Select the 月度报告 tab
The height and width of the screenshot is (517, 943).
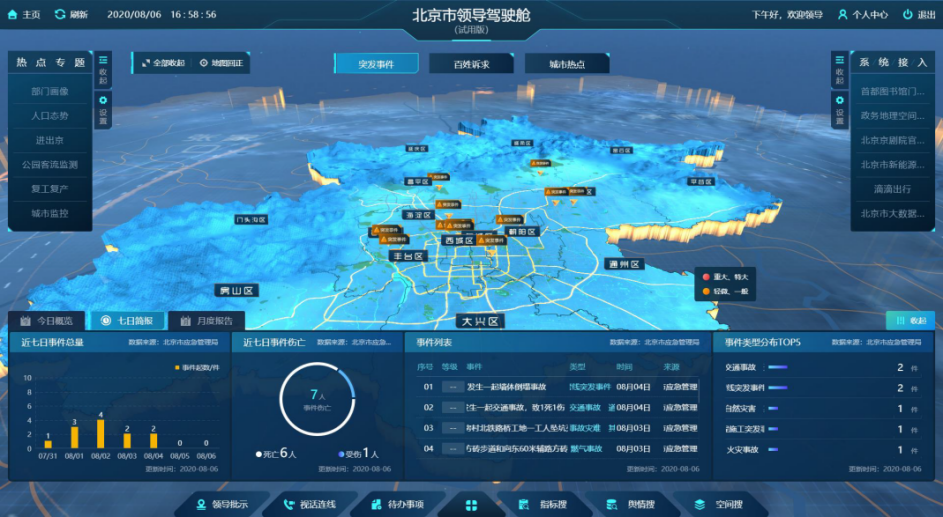(x=207, y=321)
